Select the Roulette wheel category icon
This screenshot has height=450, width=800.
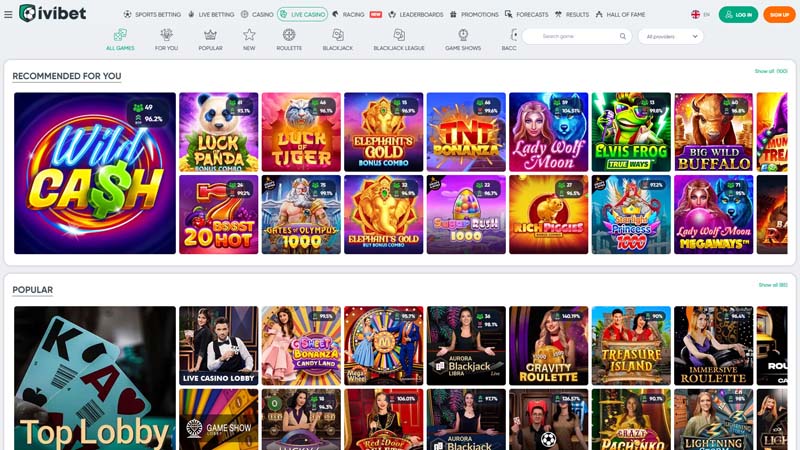(x=289, y=39)
